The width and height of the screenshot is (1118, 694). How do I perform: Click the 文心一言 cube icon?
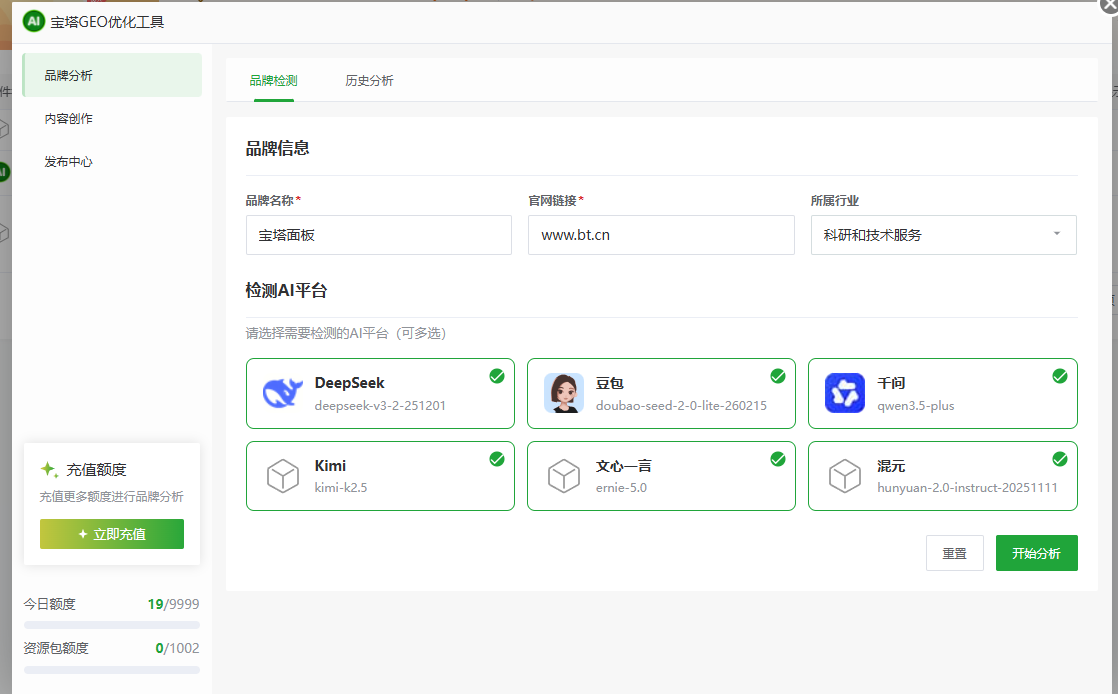click(x=564, y=476)
